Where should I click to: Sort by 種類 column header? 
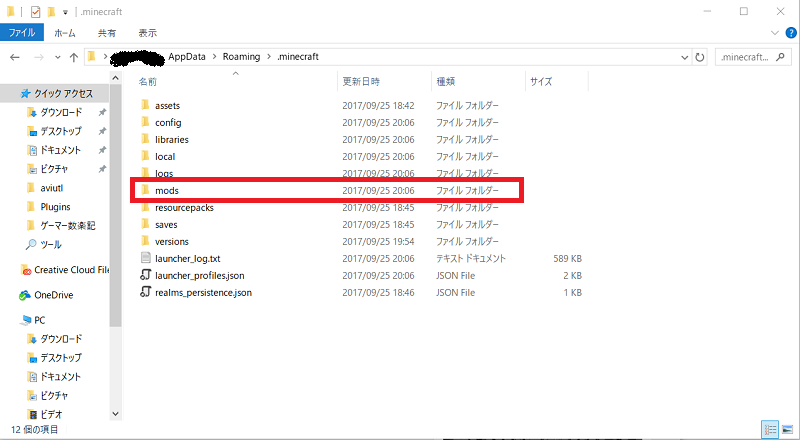point(445,82)
